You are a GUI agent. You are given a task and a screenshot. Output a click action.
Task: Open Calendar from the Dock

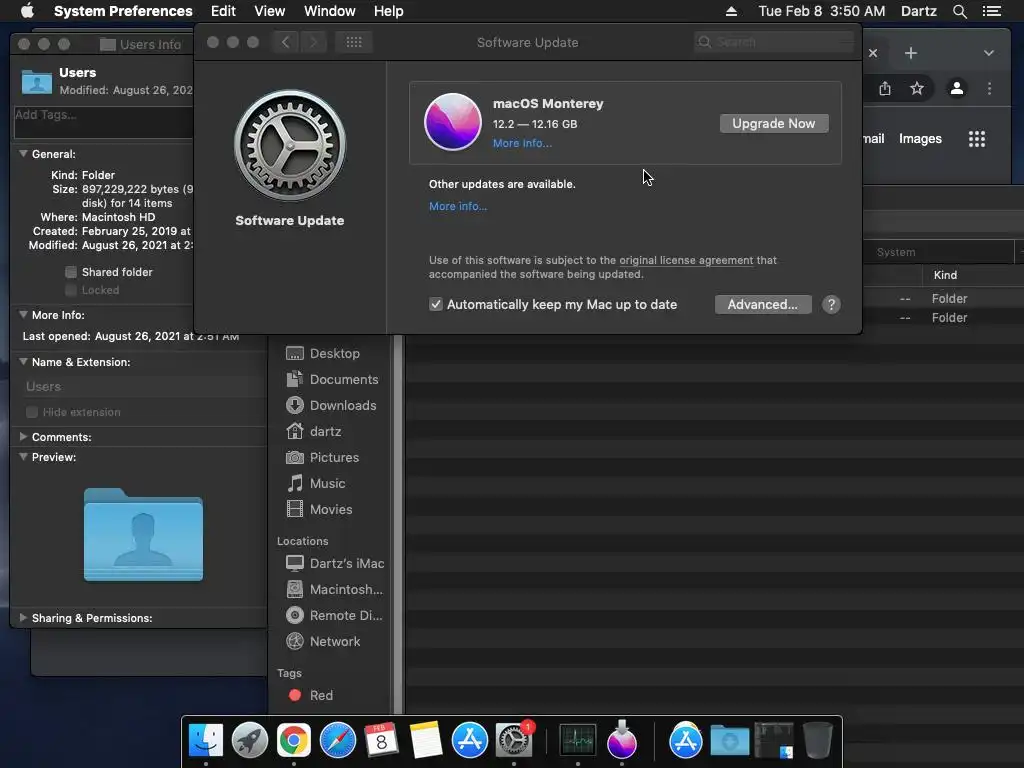click(381, 741)
